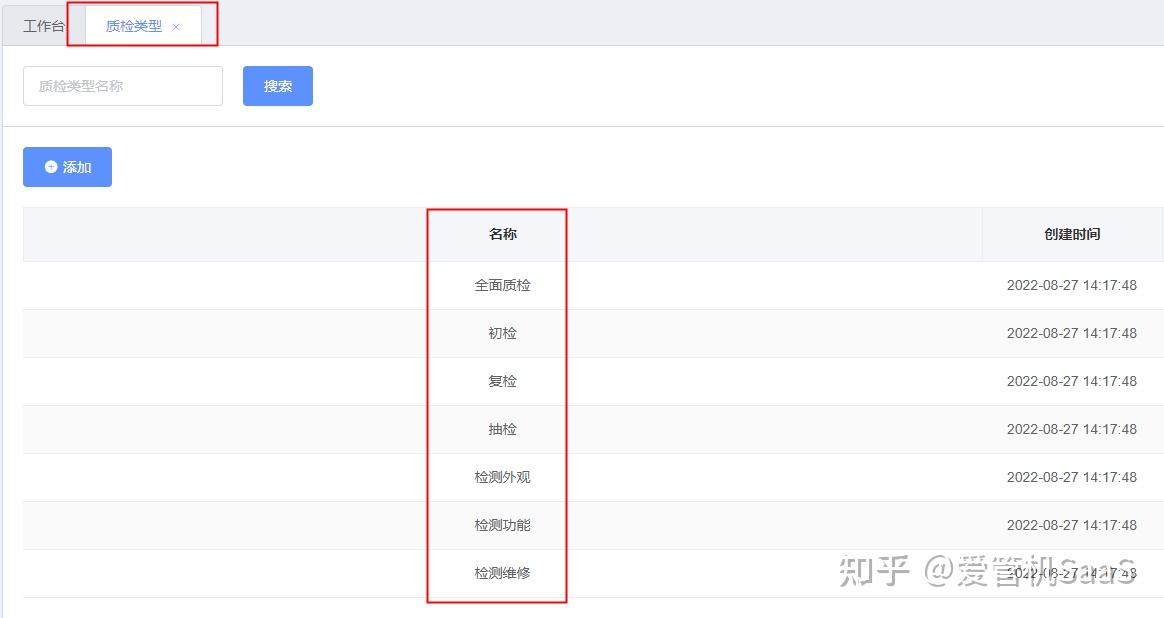The width and height of the screenshot is (1164, 618).
Task: Select the 检测维修 row
Action: coord(502,573)
